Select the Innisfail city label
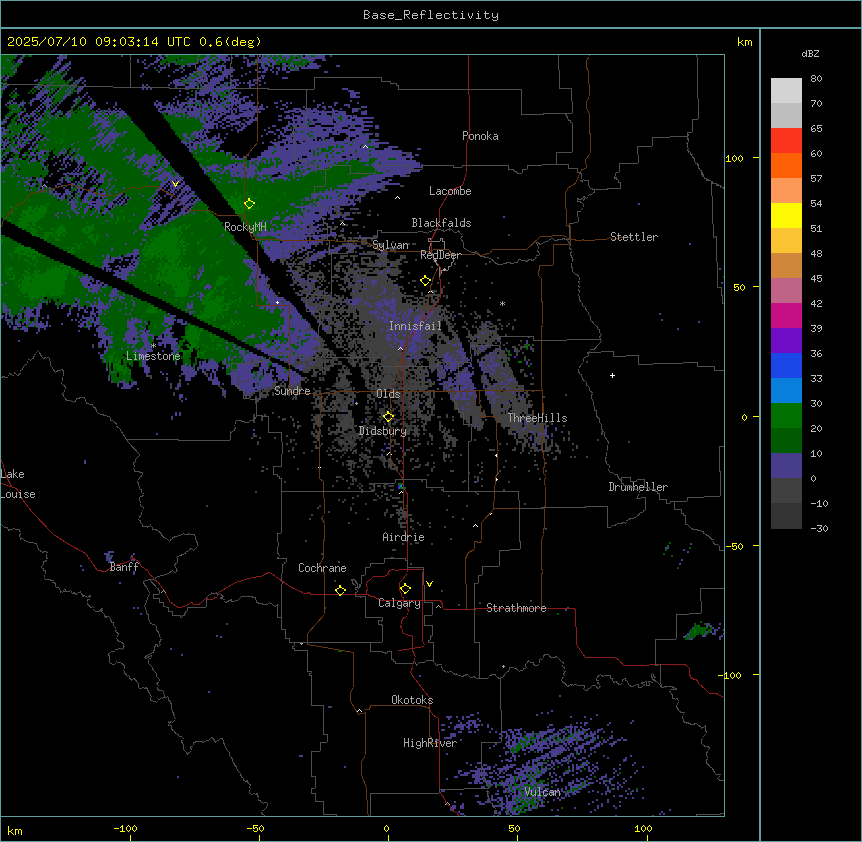This screenshot has width=862, height=842. coord(415,326)
